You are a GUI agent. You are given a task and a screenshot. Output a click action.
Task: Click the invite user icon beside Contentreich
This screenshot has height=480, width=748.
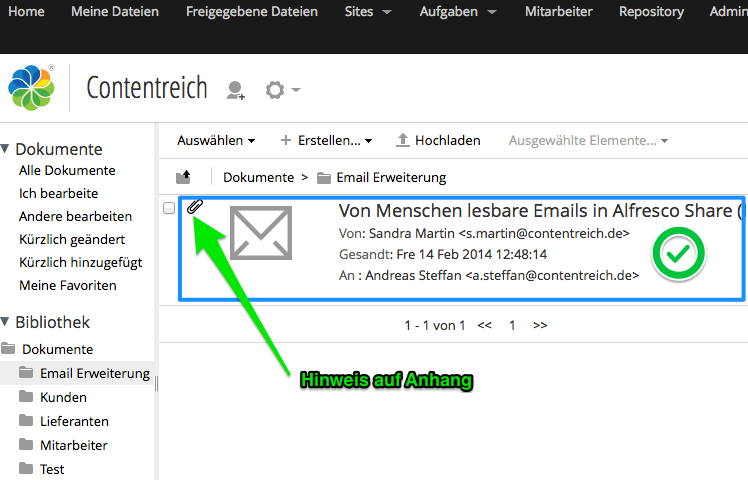pyautogui.click(x=236, y=91)
